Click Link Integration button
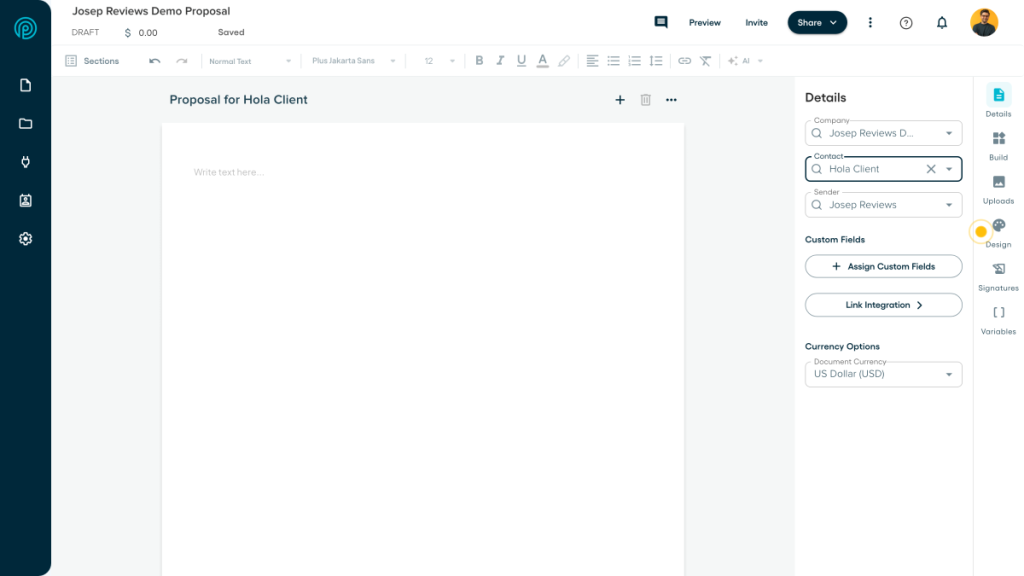 pyautogui.click(x=884, y=305)
